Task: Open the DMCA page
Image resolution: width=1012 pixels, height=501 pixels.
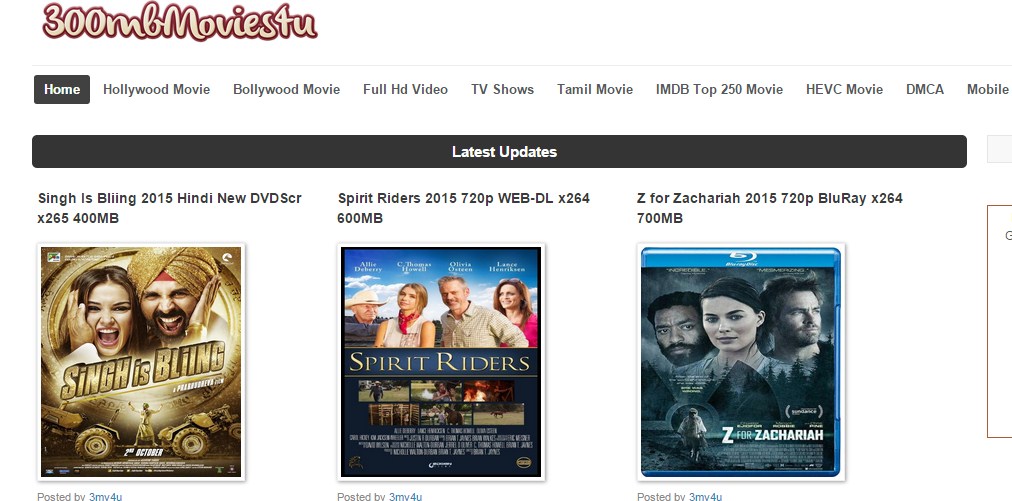Action: click(925, 89)
